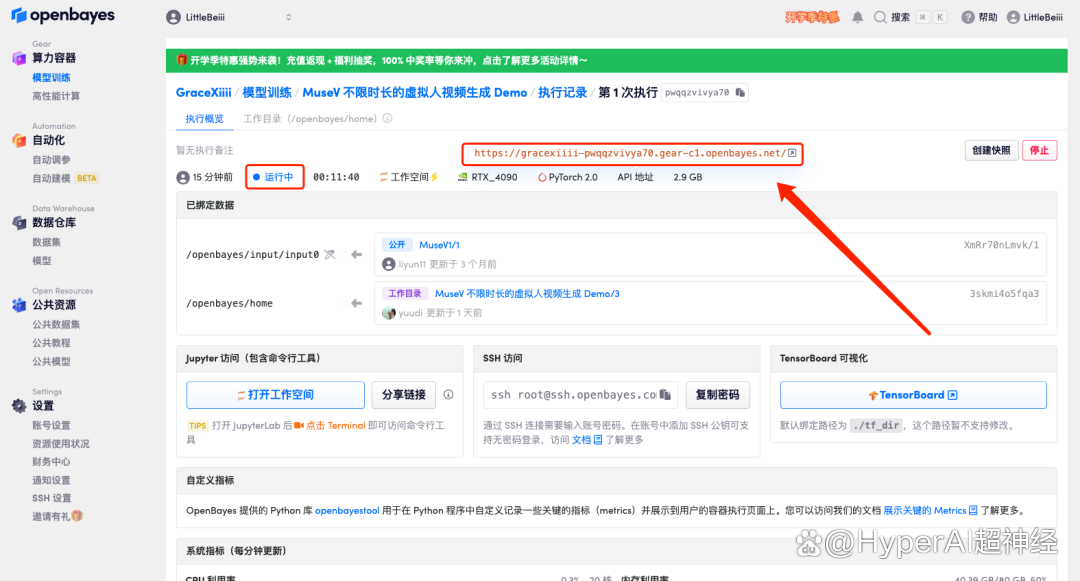Click the MuseV Demo breadcrumb link
This screenshot has height=581, width=1080.
point(415,92)
